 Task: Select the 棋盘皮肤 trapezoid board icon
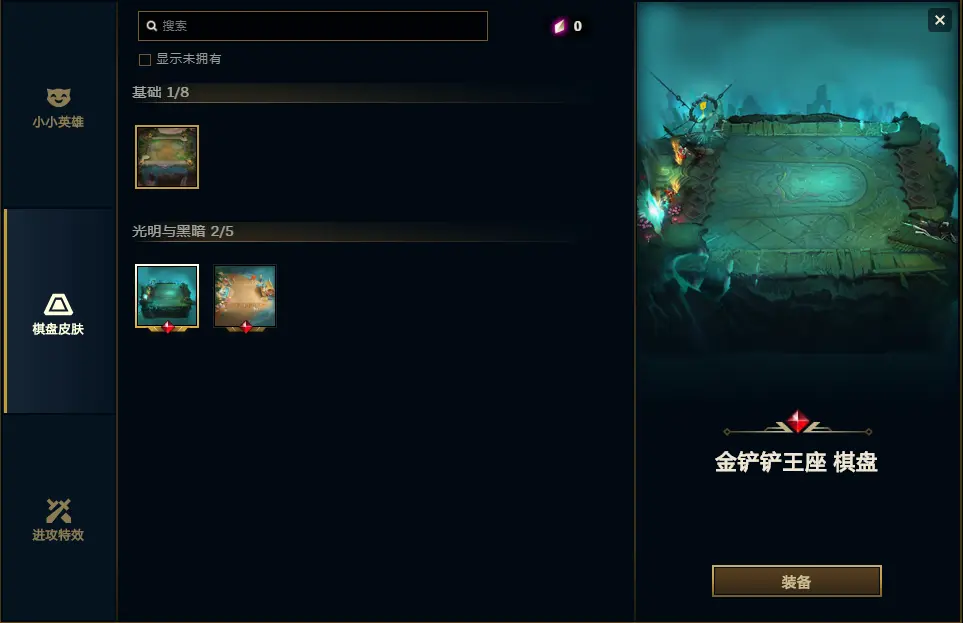pyautogui.click(x=58, y=304)
